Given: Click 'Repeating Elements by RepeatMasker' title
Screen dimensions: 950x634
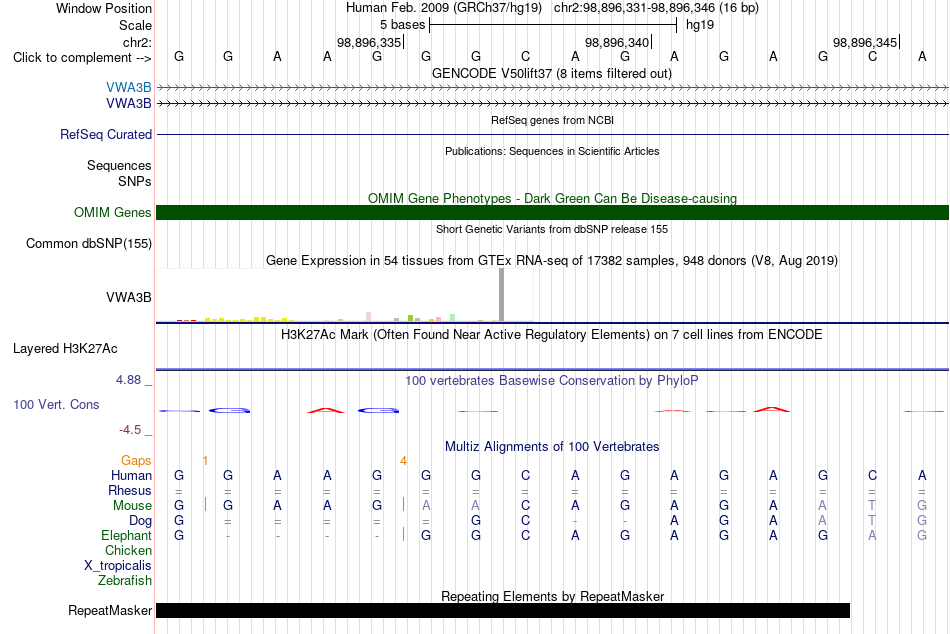Looking at the screenshot, I should point(552,596).
